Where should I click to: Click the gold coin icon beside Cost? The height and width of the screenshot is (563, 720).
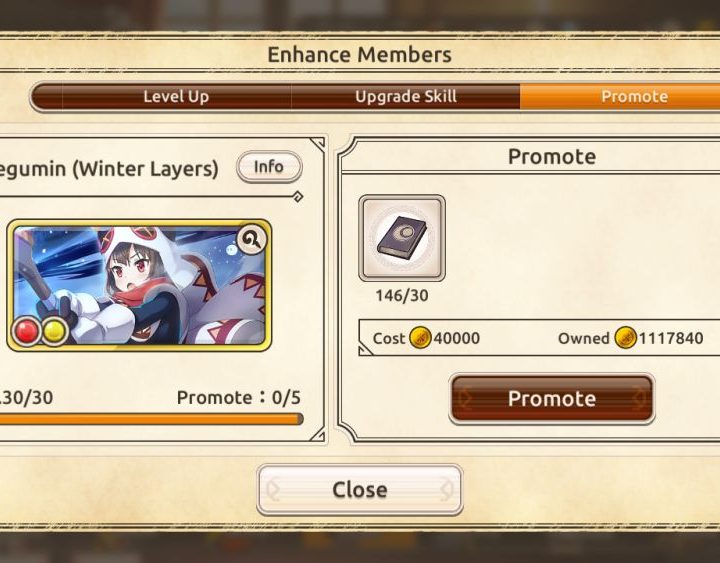(x=420, y=338)
